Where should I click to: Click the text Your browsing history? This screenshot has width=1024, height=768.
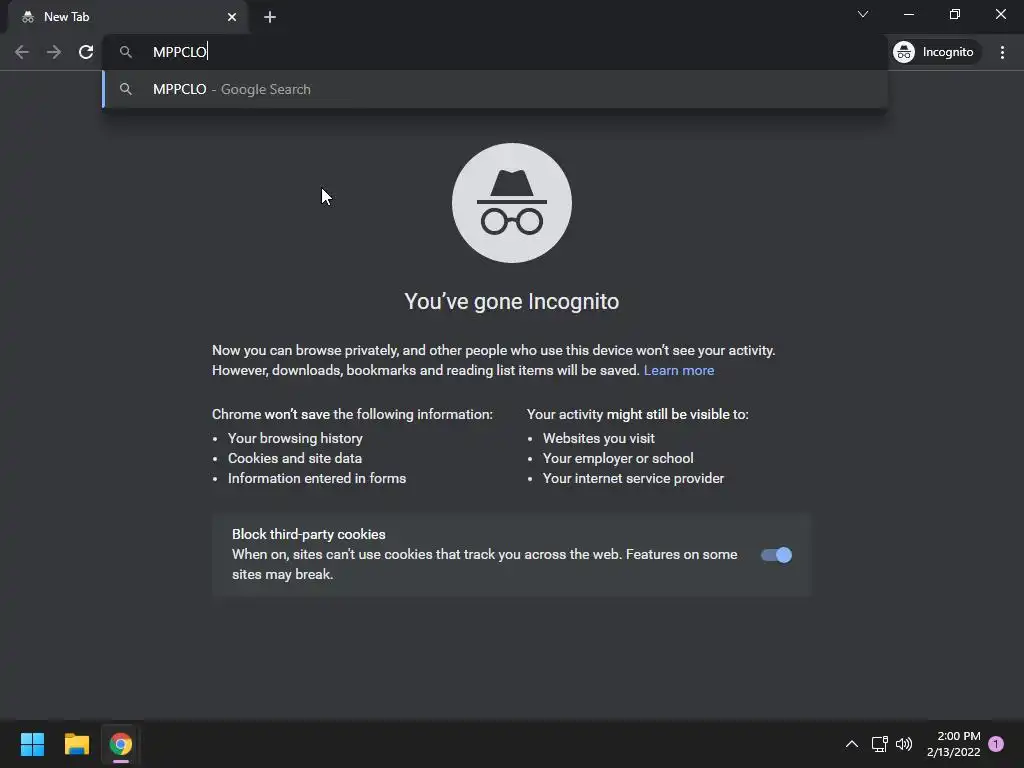point(295,439)
